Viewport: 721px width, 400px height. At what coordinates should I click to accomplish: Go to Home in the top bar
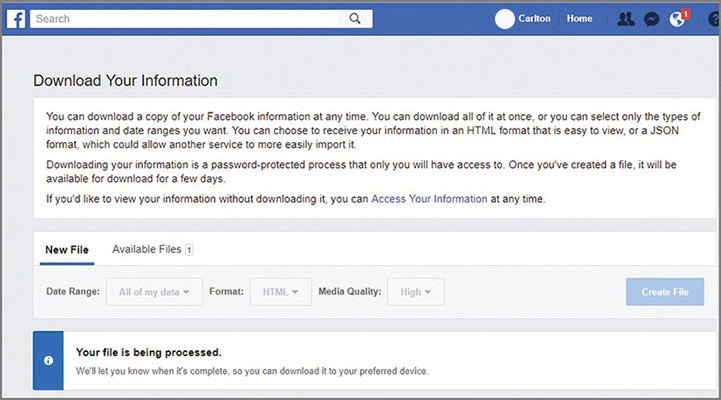coord(579,18)
